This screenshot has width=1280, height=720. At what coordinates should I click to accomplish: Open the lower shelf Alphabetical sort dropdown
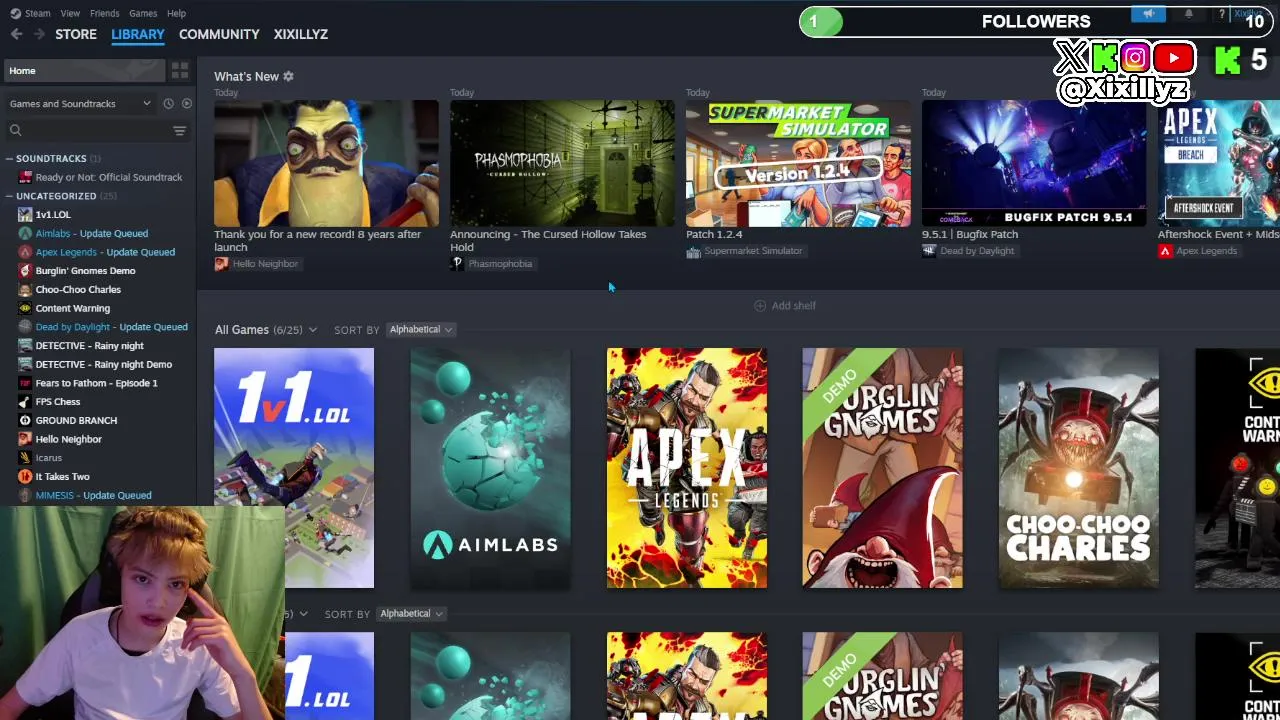tap(410, 614)
